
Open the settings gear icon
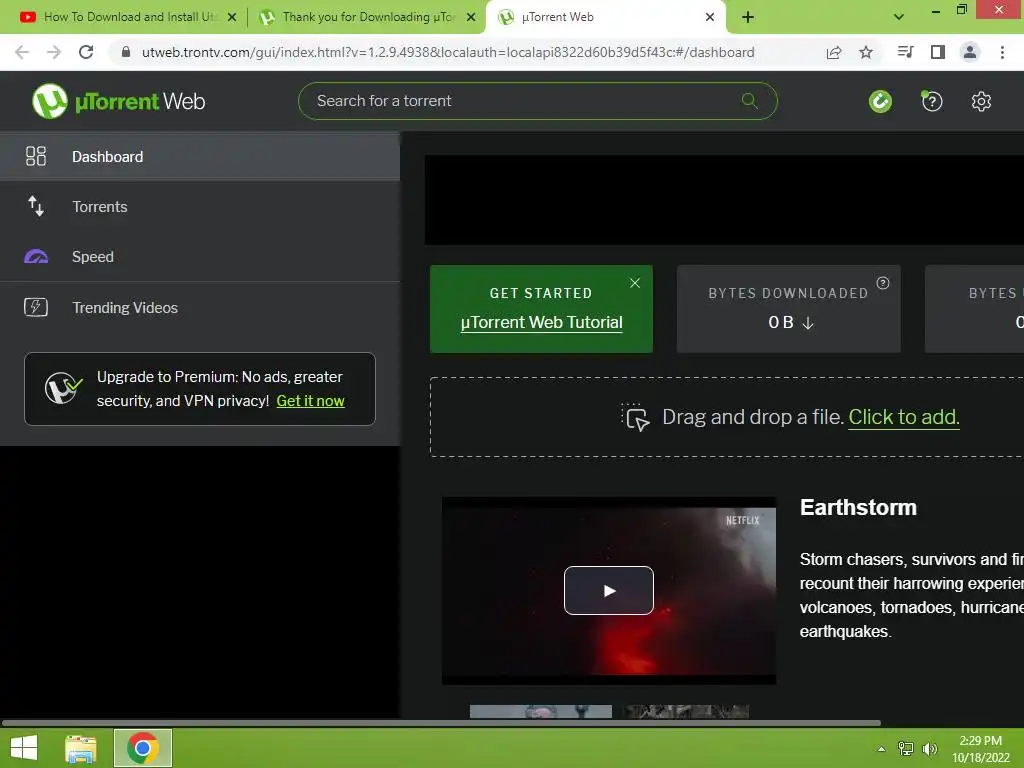click(x=981, y=101)
